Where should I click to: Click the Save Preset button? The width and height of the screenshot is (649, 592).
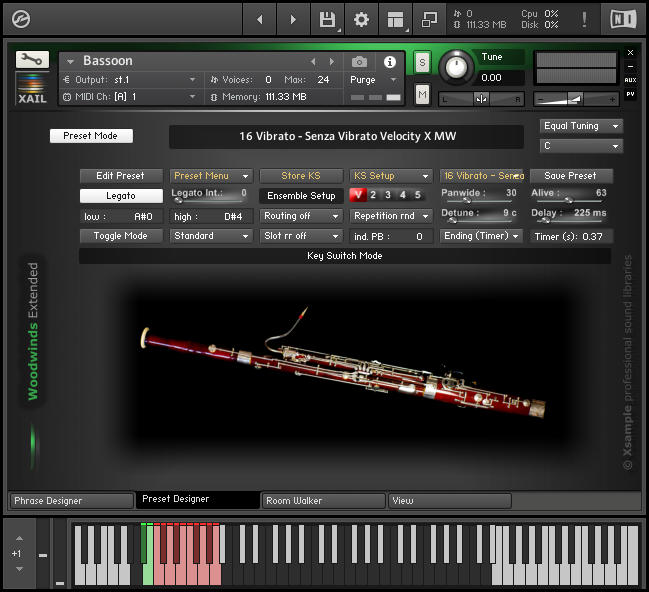click(x=571, y=176)
